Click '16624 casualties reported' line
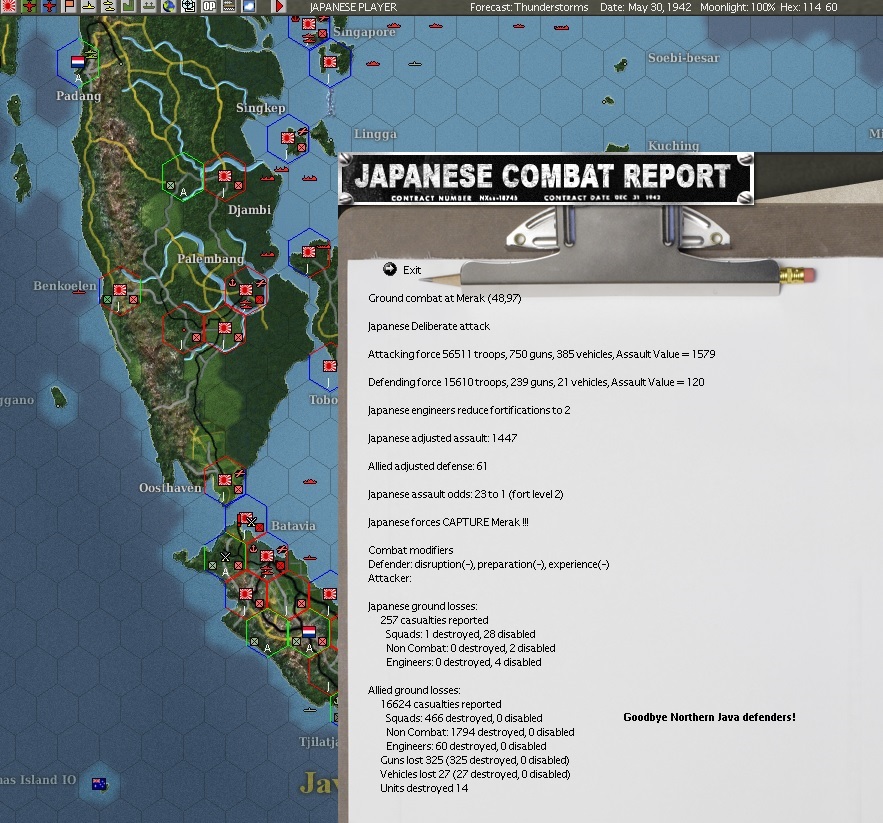Viewport: 883px width, 823px height. coord(440,704)
